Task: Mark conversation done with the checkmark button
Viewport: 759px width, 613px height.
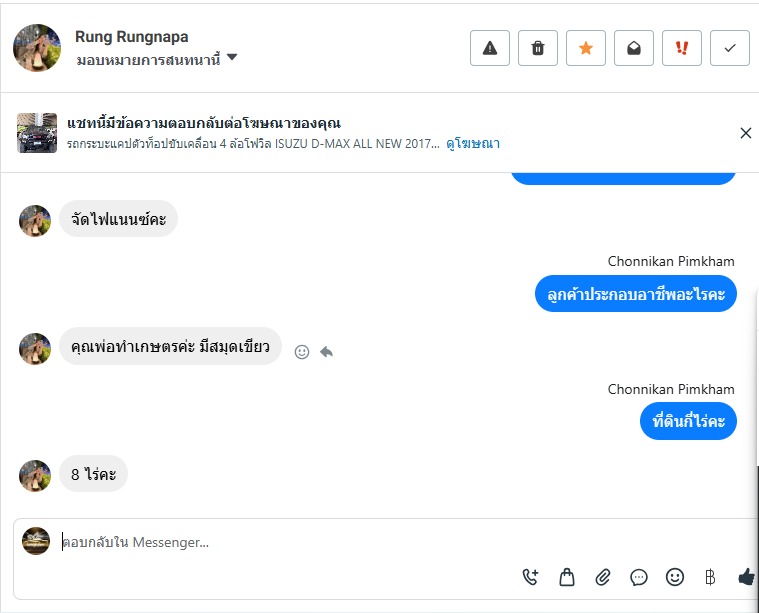Action: 730,48
